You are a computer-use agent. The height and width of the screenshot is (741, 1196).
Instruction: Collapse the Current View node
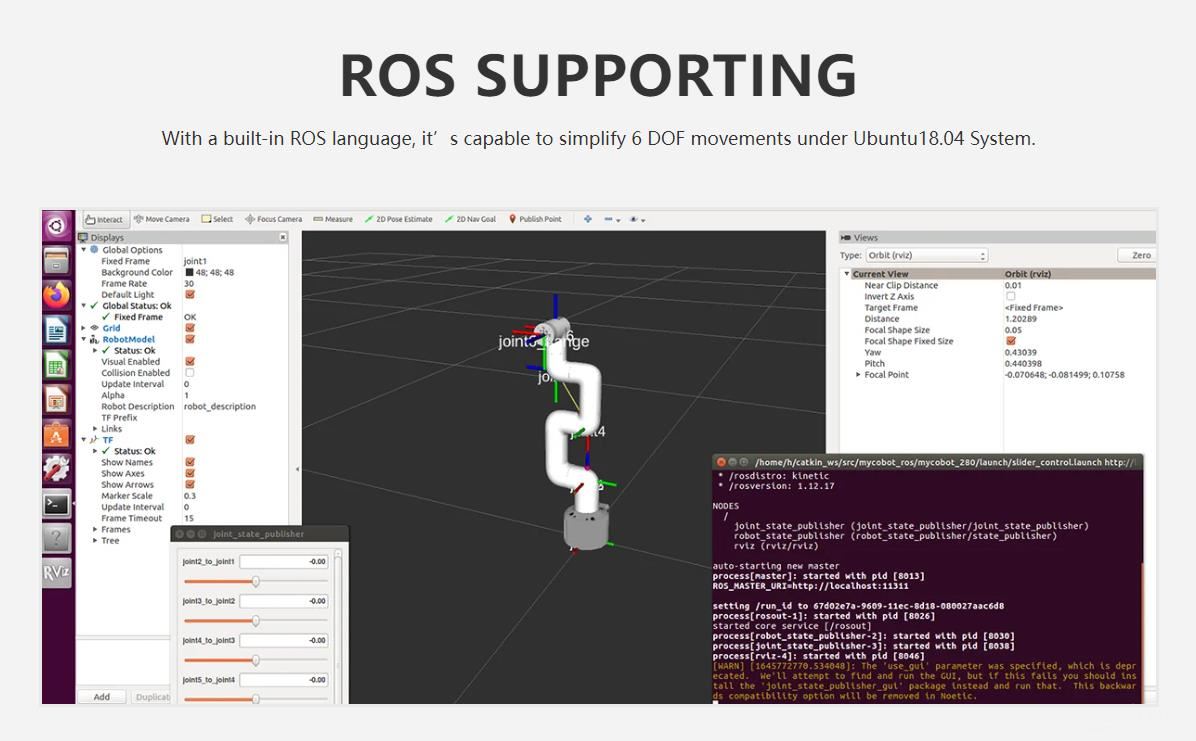pyautogui.click(x=847, y=274)
